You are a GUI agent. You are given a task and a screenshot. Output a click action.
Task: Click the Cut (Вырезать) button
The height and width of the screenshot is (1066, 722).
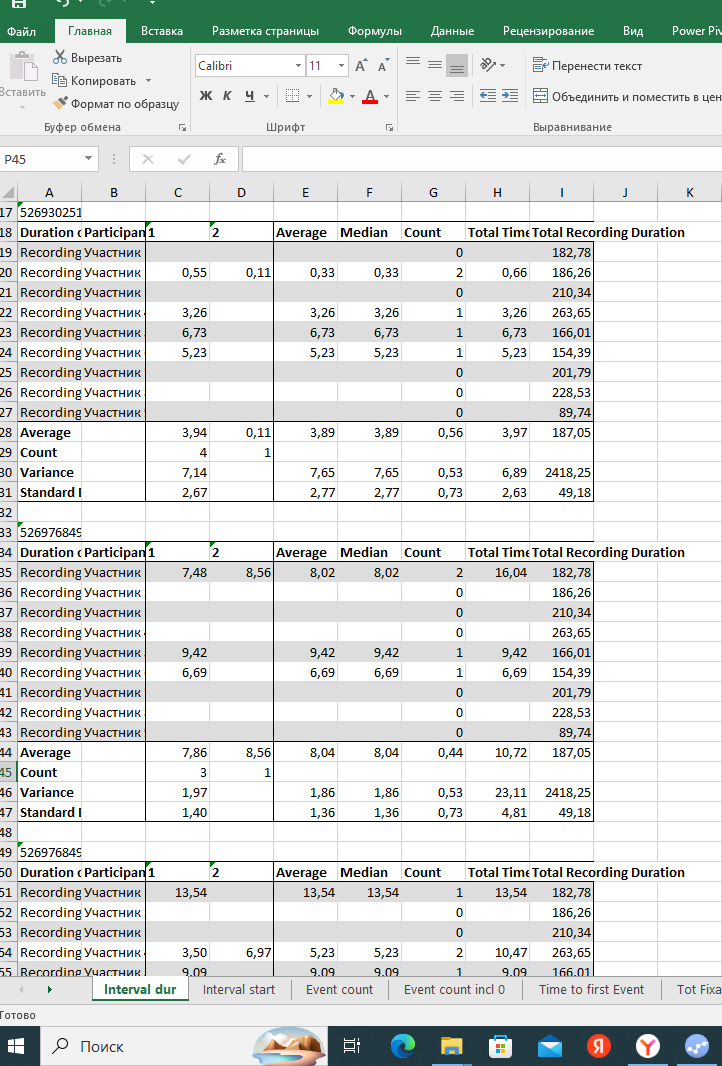click(x=88, y=58)
